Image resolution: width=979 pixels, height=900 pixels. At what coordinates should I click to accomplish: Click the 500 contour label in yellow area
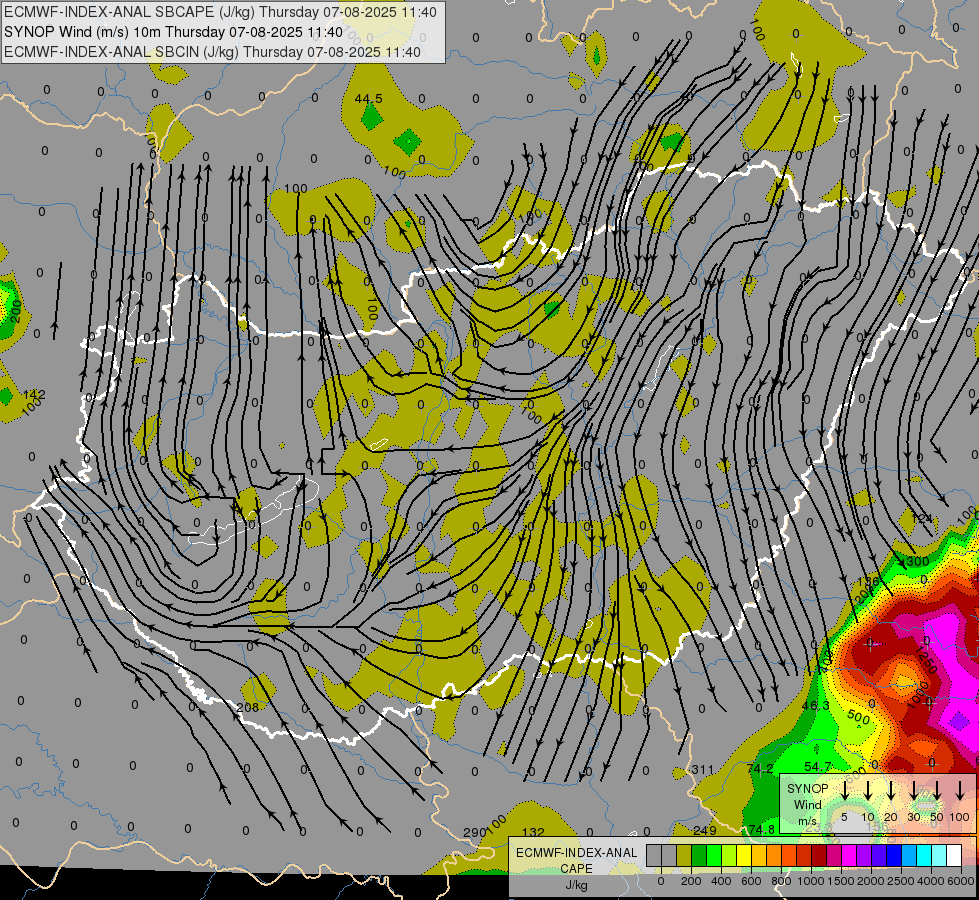click(859, 716)
